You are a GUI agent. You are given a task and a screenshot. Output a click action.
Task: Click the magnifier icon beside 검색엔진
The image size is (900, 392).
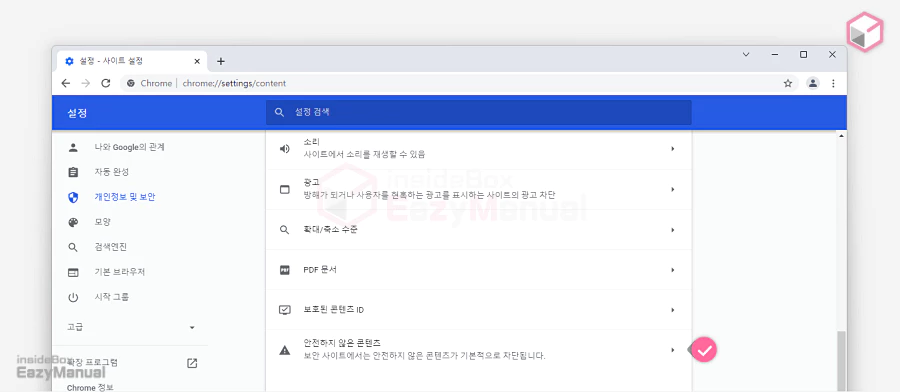point(73,247)
